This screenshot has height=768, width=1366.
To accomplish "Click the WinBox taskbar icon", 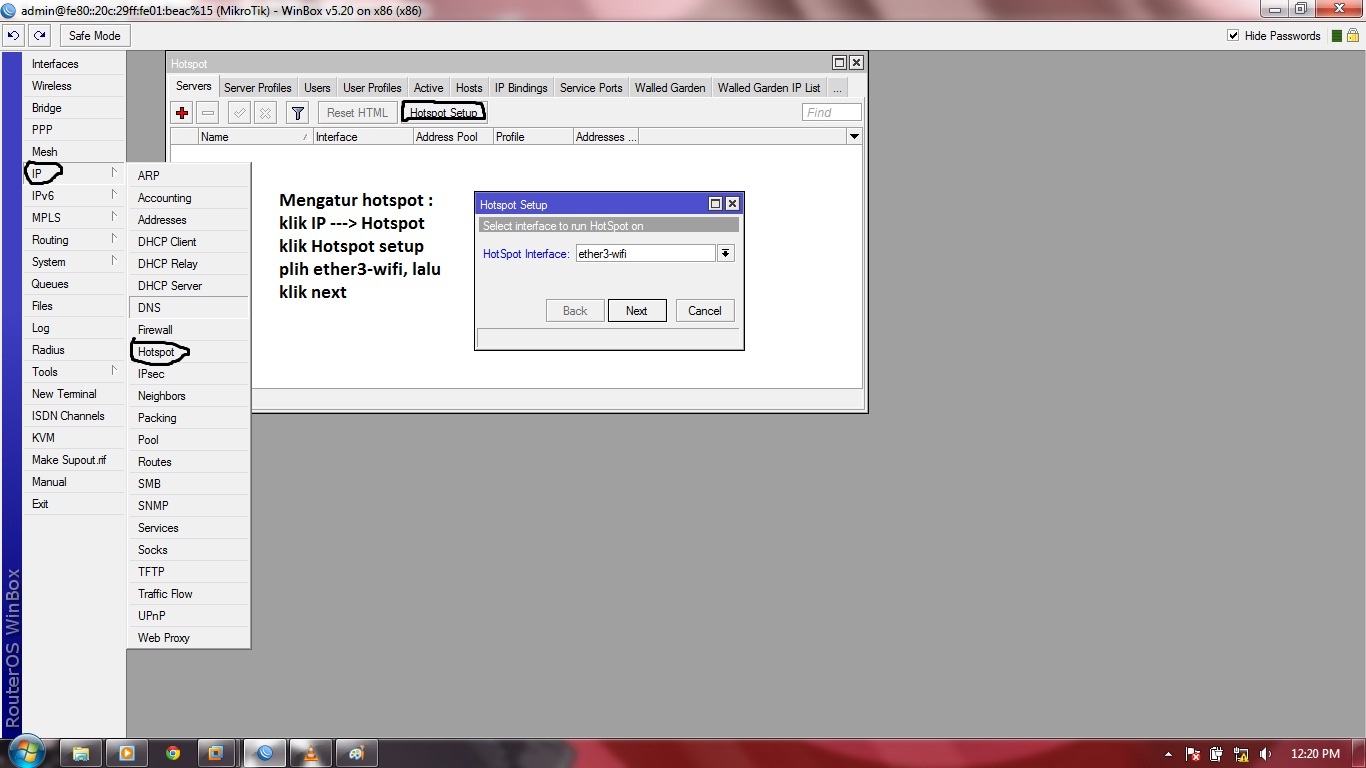I will [x=265, y=753].
